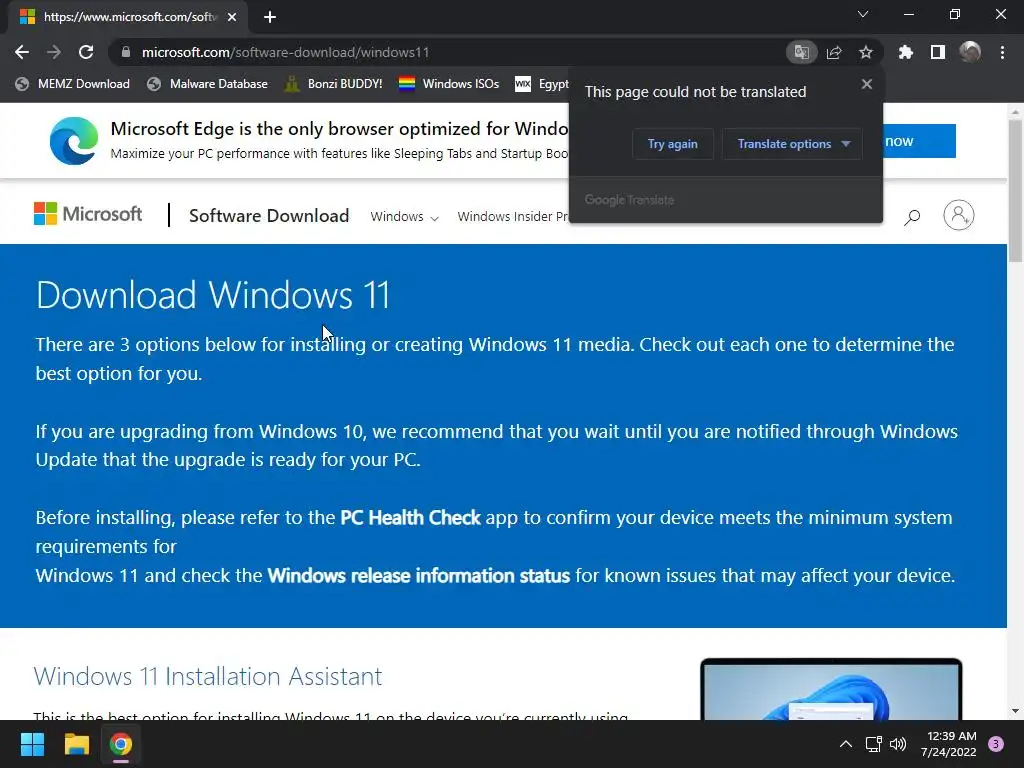This screenshot has height=768, width=1024.
Task: Click the sign-in account icon
Action: click(x=959, y=215)
